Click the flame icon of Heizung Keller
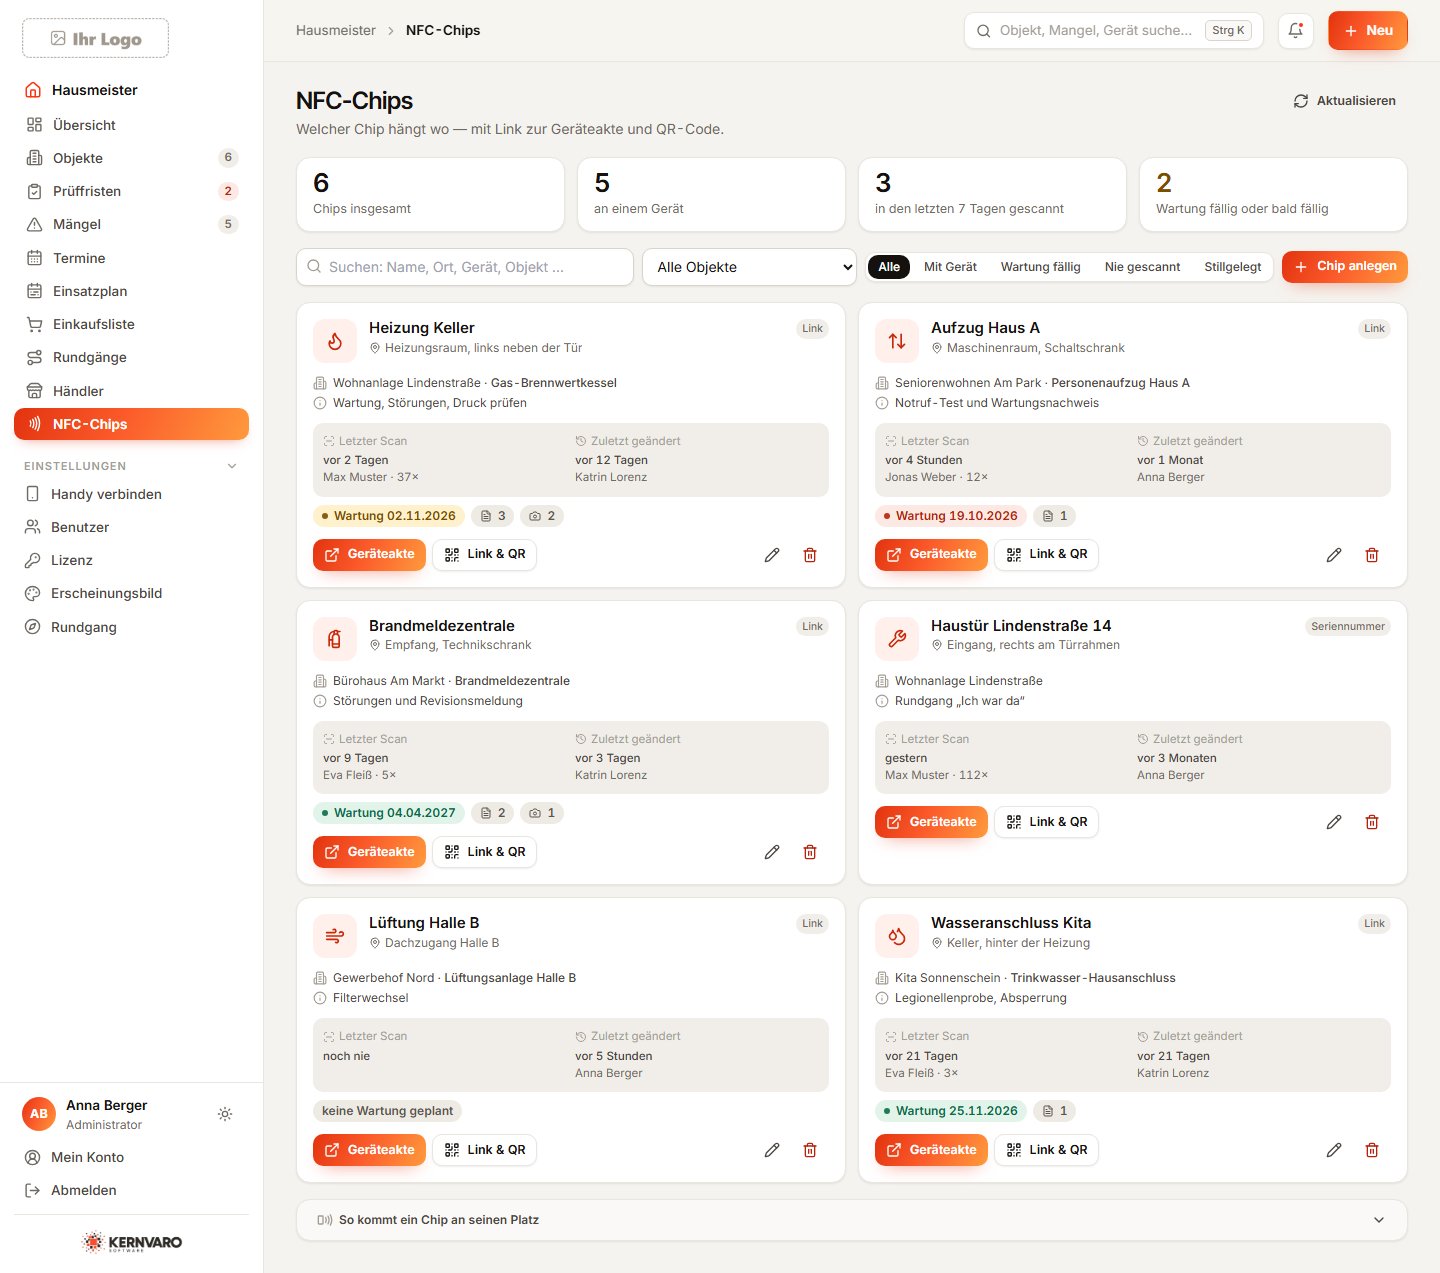The width and height of the screenshot is (1440, 1273). tap(335, 341)
